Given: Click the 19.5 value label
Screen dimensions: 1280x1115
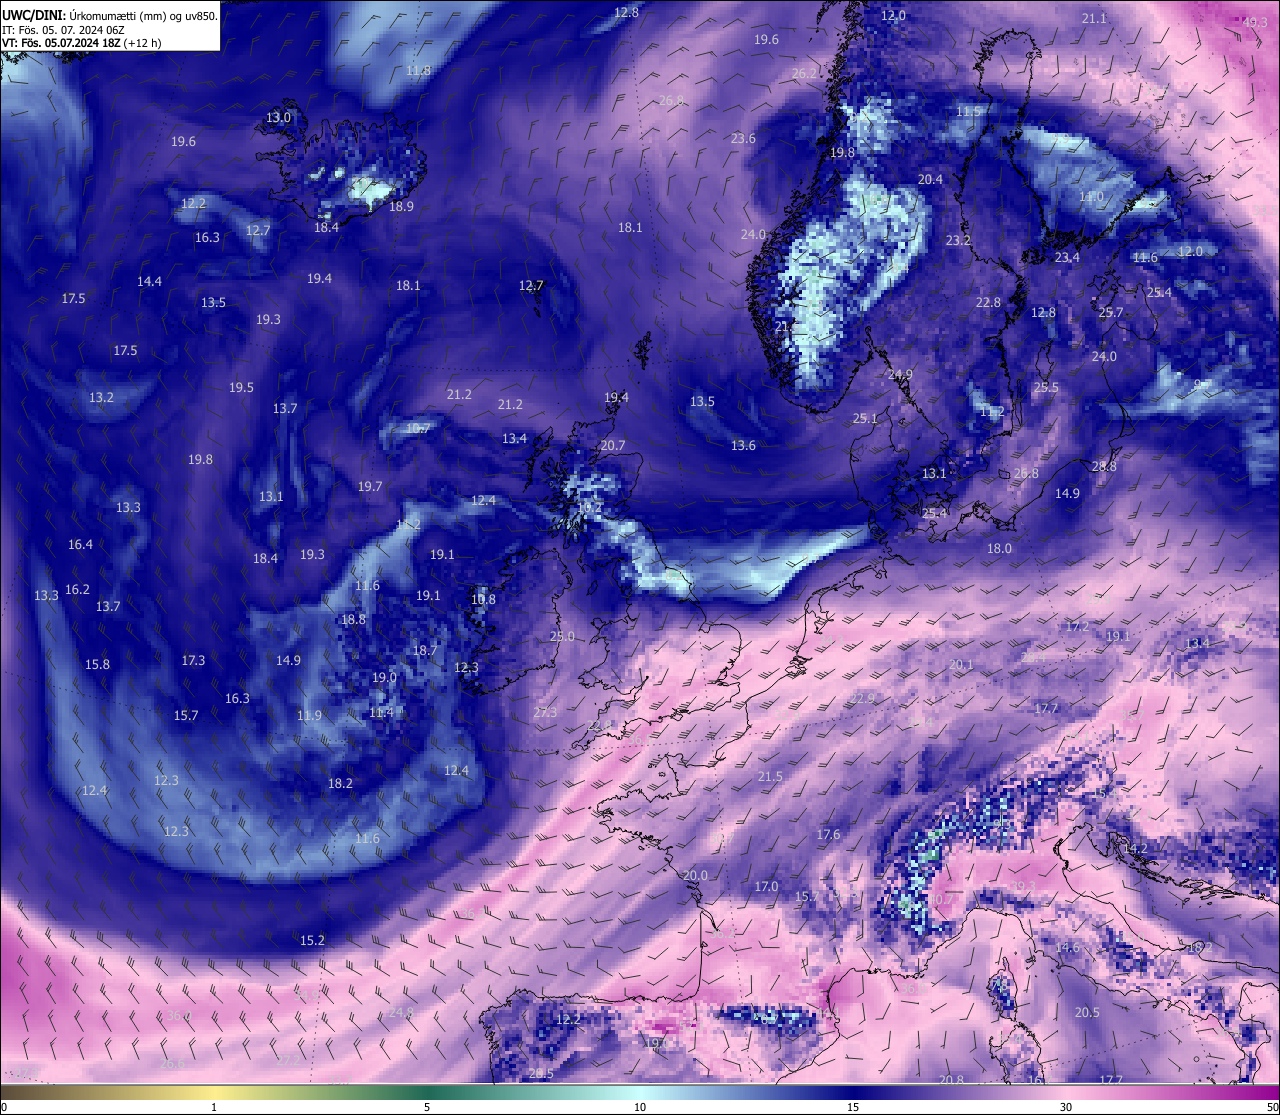Looking at the screenshot, I should (241, 388).
